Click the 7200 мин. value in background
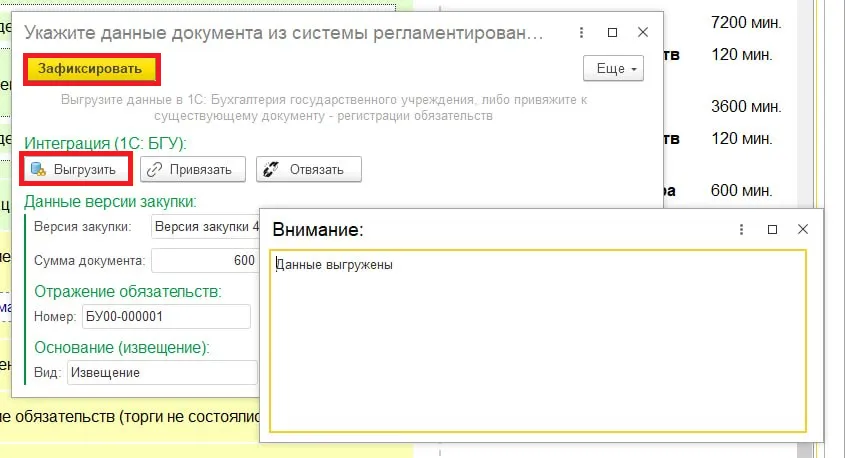Screen dimensions: 845x458 click(x=746, y=23)
